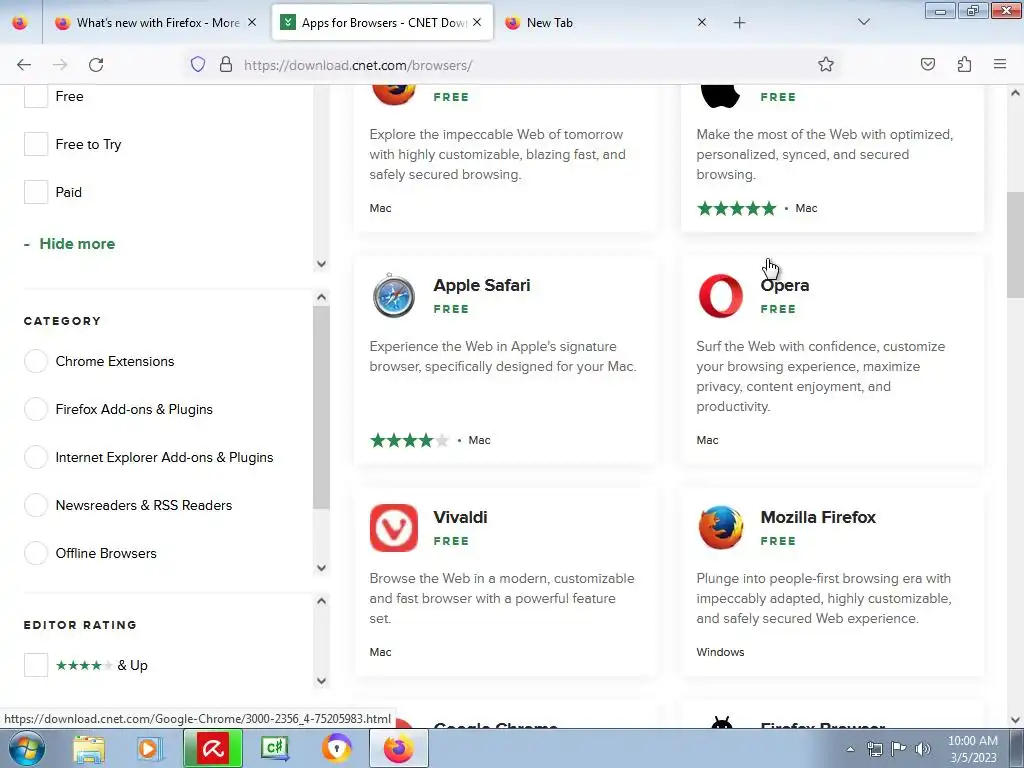Image resolution: width=1024 pixels, height=768 pixels.
Task: Open Windows Explorer from taskbar
Action: [x=89, y=749]
